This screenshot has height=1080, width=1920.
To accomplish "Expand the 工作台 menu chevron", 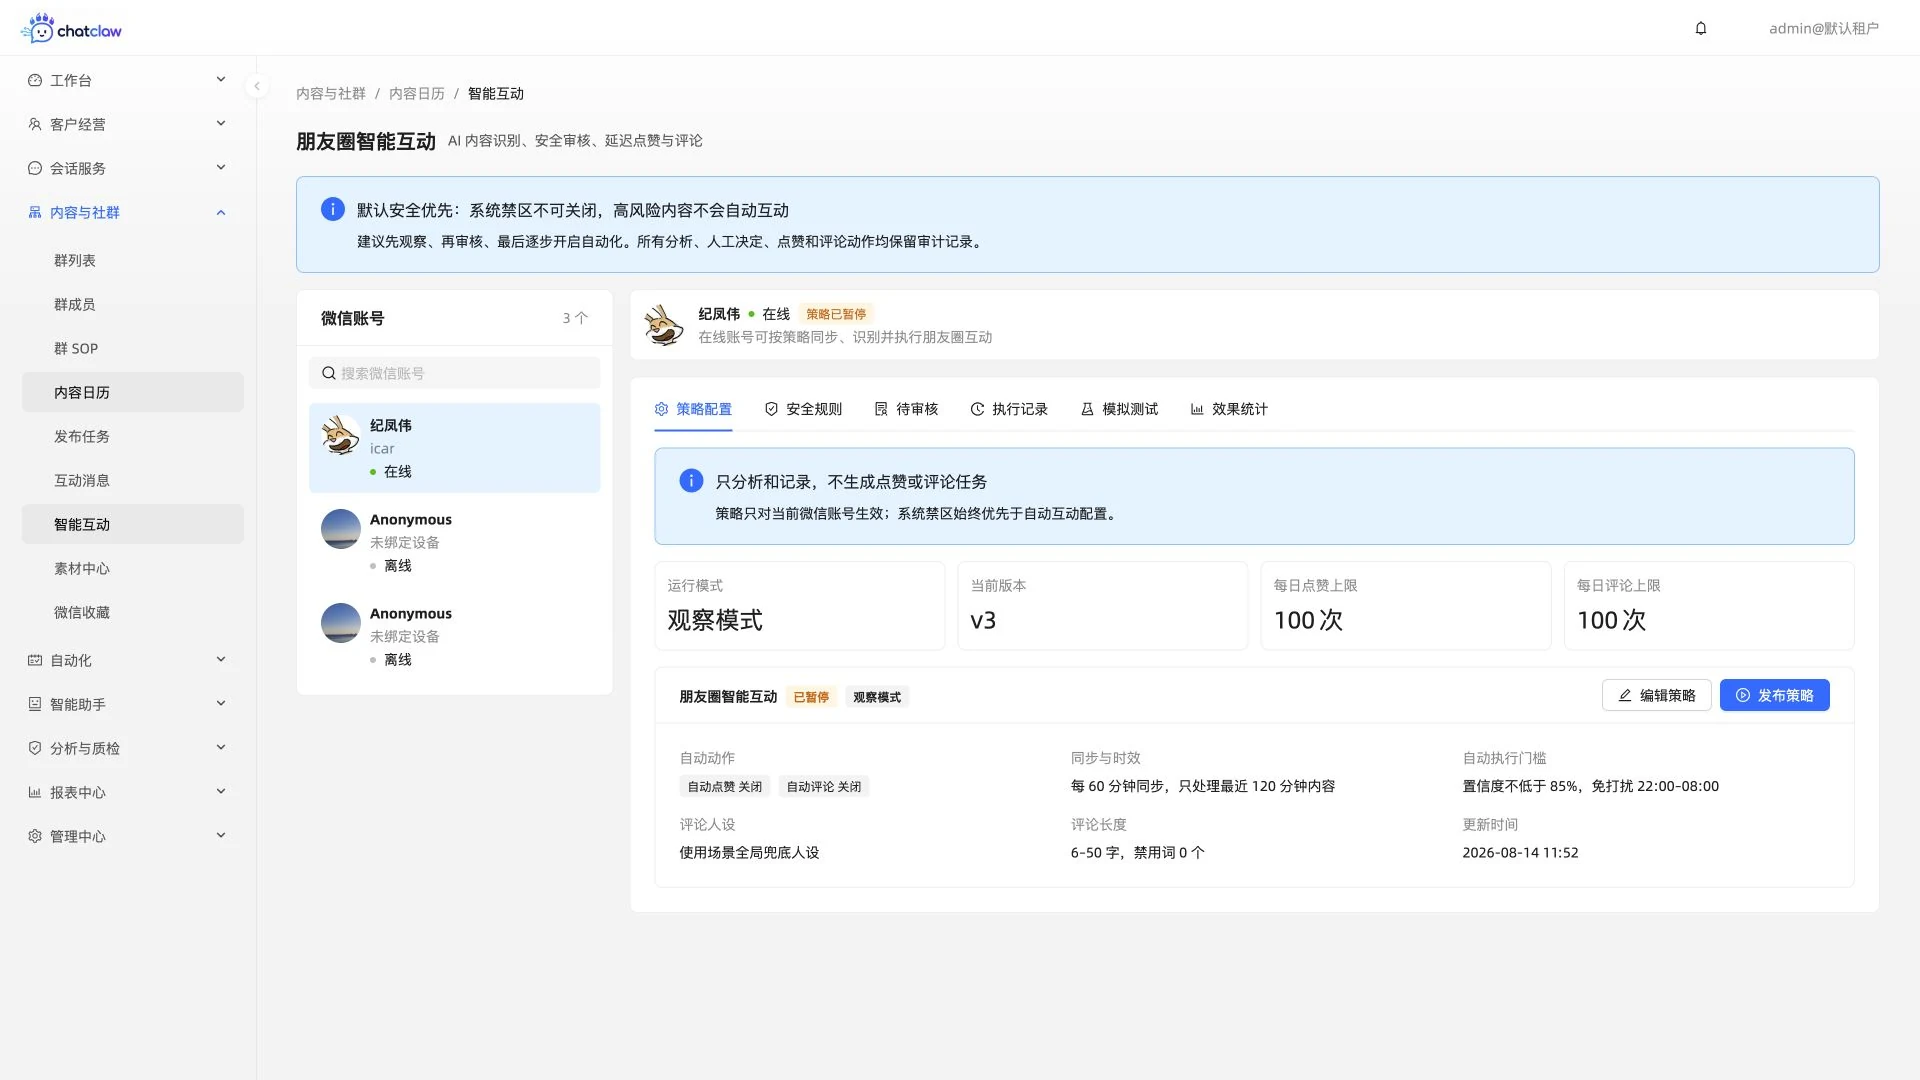I will 221,80.
